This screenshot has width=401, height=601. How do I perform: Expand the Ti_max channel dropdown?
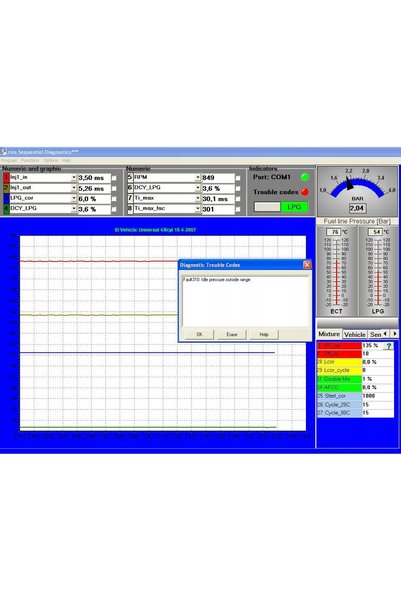coord(198,199)
